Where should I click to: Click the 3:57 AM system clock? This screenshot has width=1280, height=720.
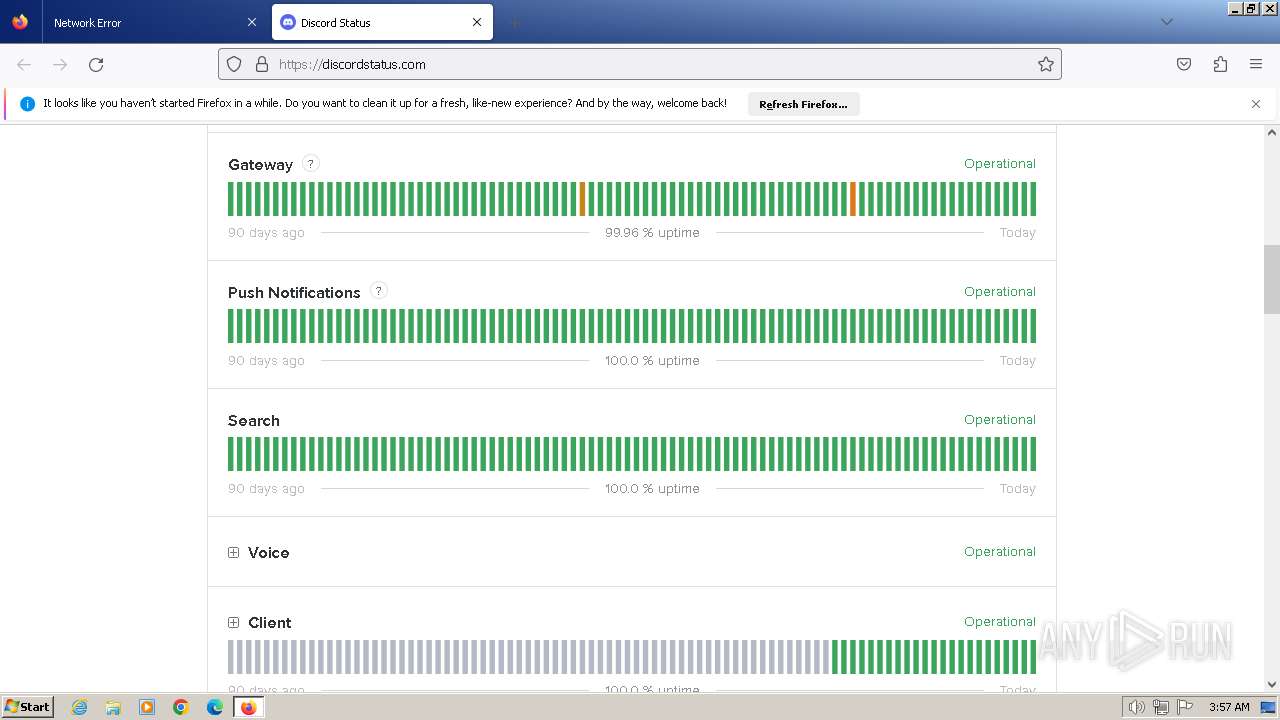coord(1229,707)
